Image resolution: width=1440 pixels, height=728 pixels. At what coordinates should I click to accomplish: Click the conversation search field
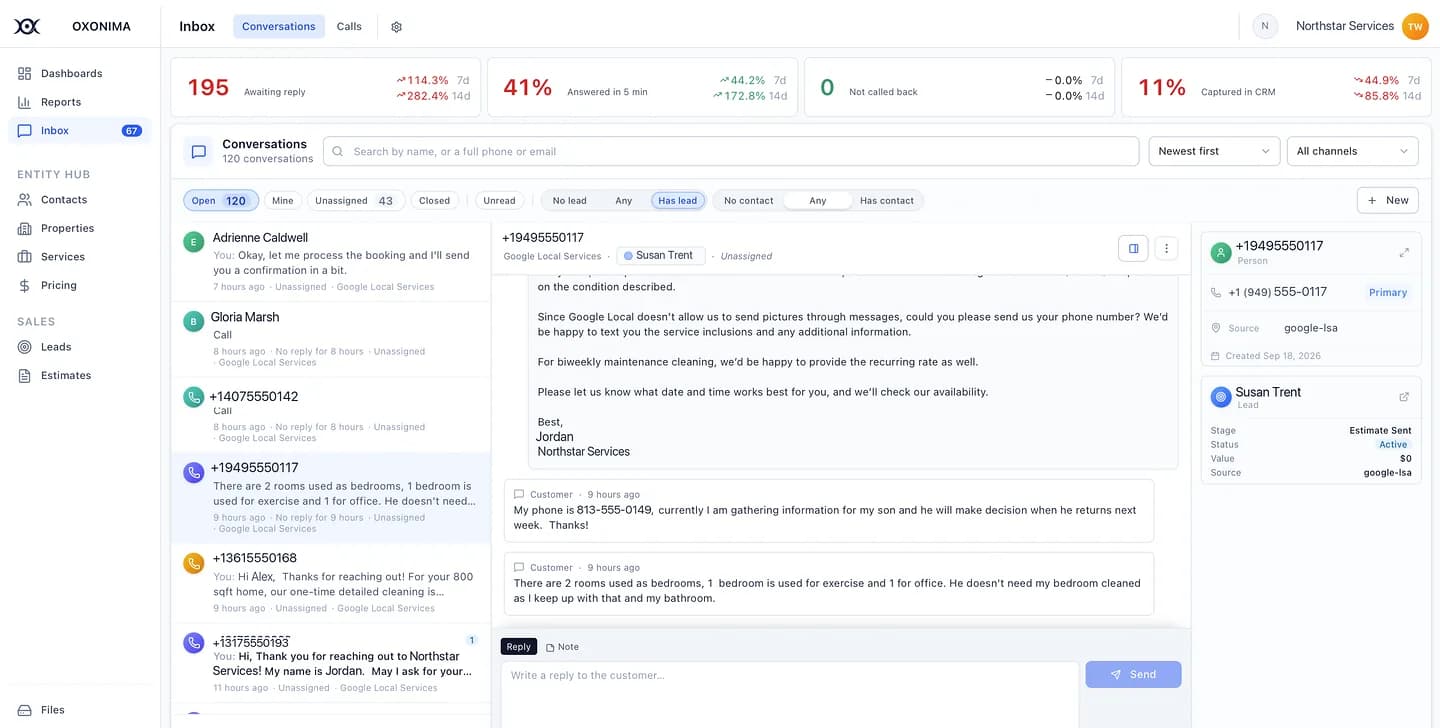pyautogui.click(x=731, y=152)
